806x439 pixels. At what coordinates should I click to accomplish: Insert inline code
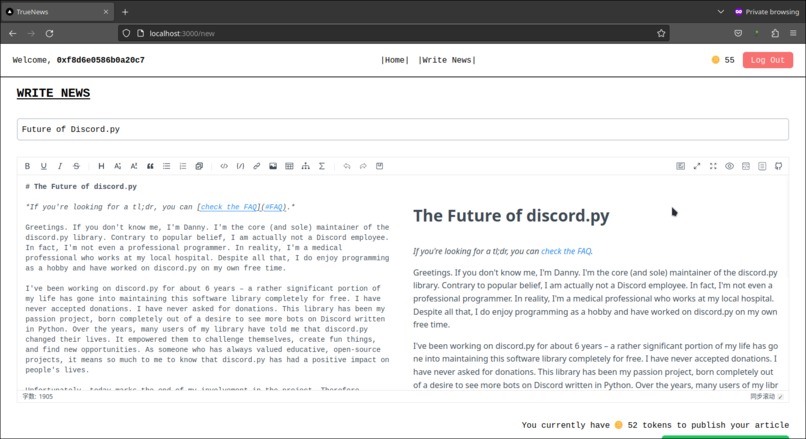224,166
